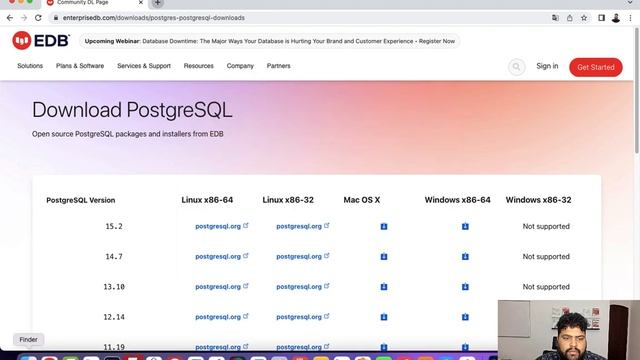Open the Partners menu

click(x=278, y=66)
